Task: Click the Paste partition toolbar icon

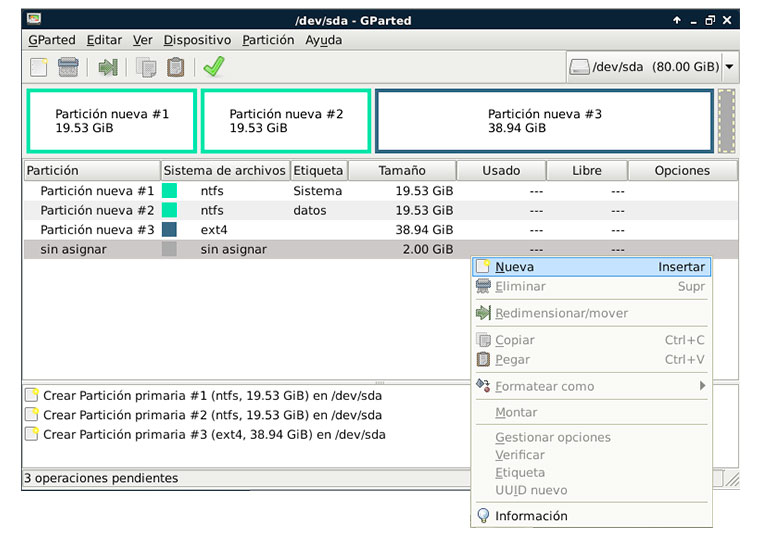Action: pos(175,67)
